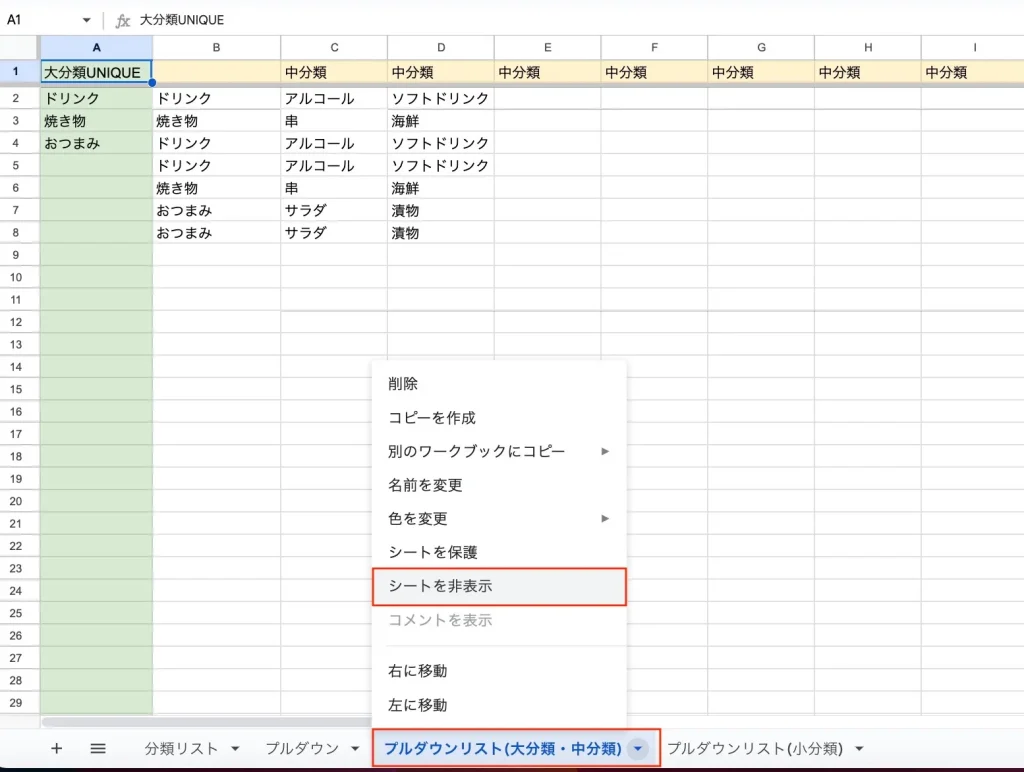Expand the Name Box dropdown arrow
1024x772 pixels.
pos(86,20)
